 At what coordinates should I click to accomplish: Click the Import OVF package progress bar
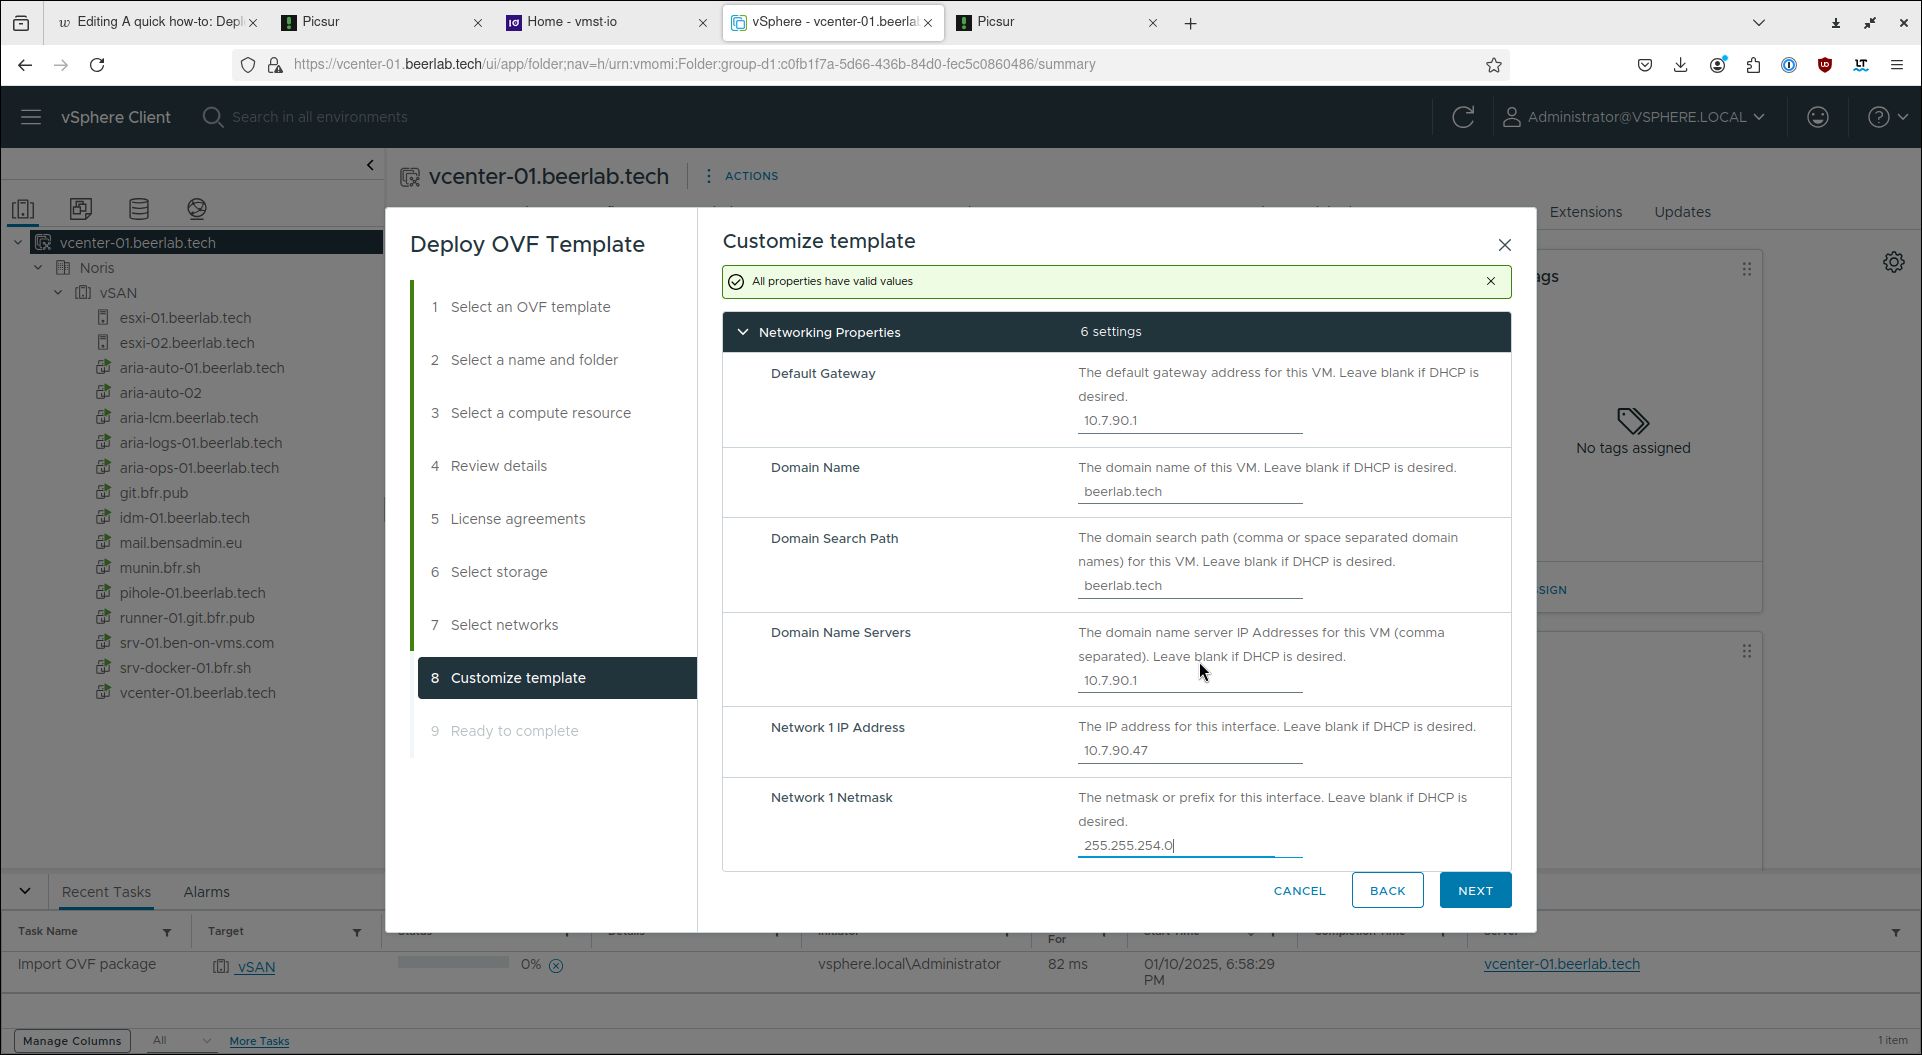pos(453,962)
